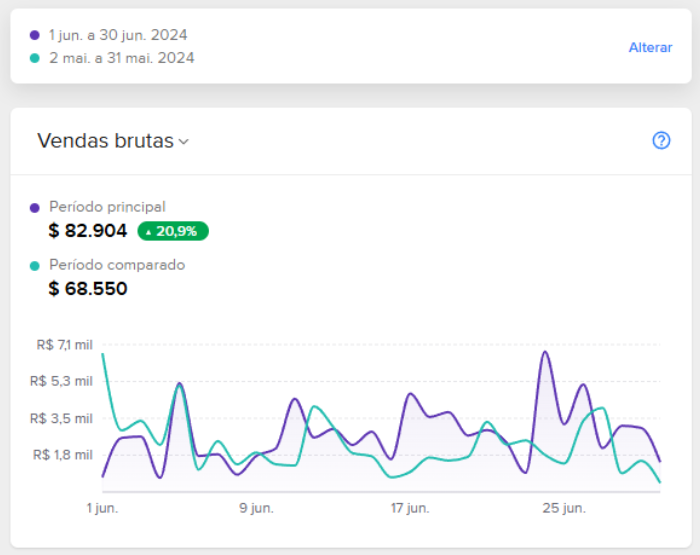Click the '9 jun.' x-axis label
Image resolution: width=700 pixels, height=555 pixels.
[x=256, y=508]
